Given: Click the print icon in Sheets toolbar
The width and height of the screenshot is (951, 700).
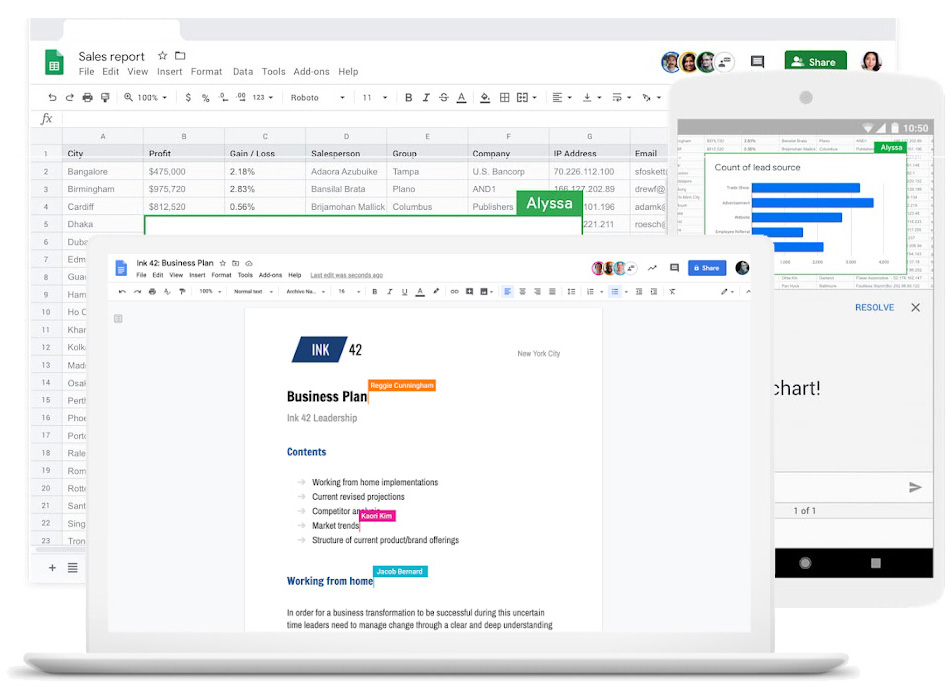Looking at the screenshot, I should [x=88, y=98].
